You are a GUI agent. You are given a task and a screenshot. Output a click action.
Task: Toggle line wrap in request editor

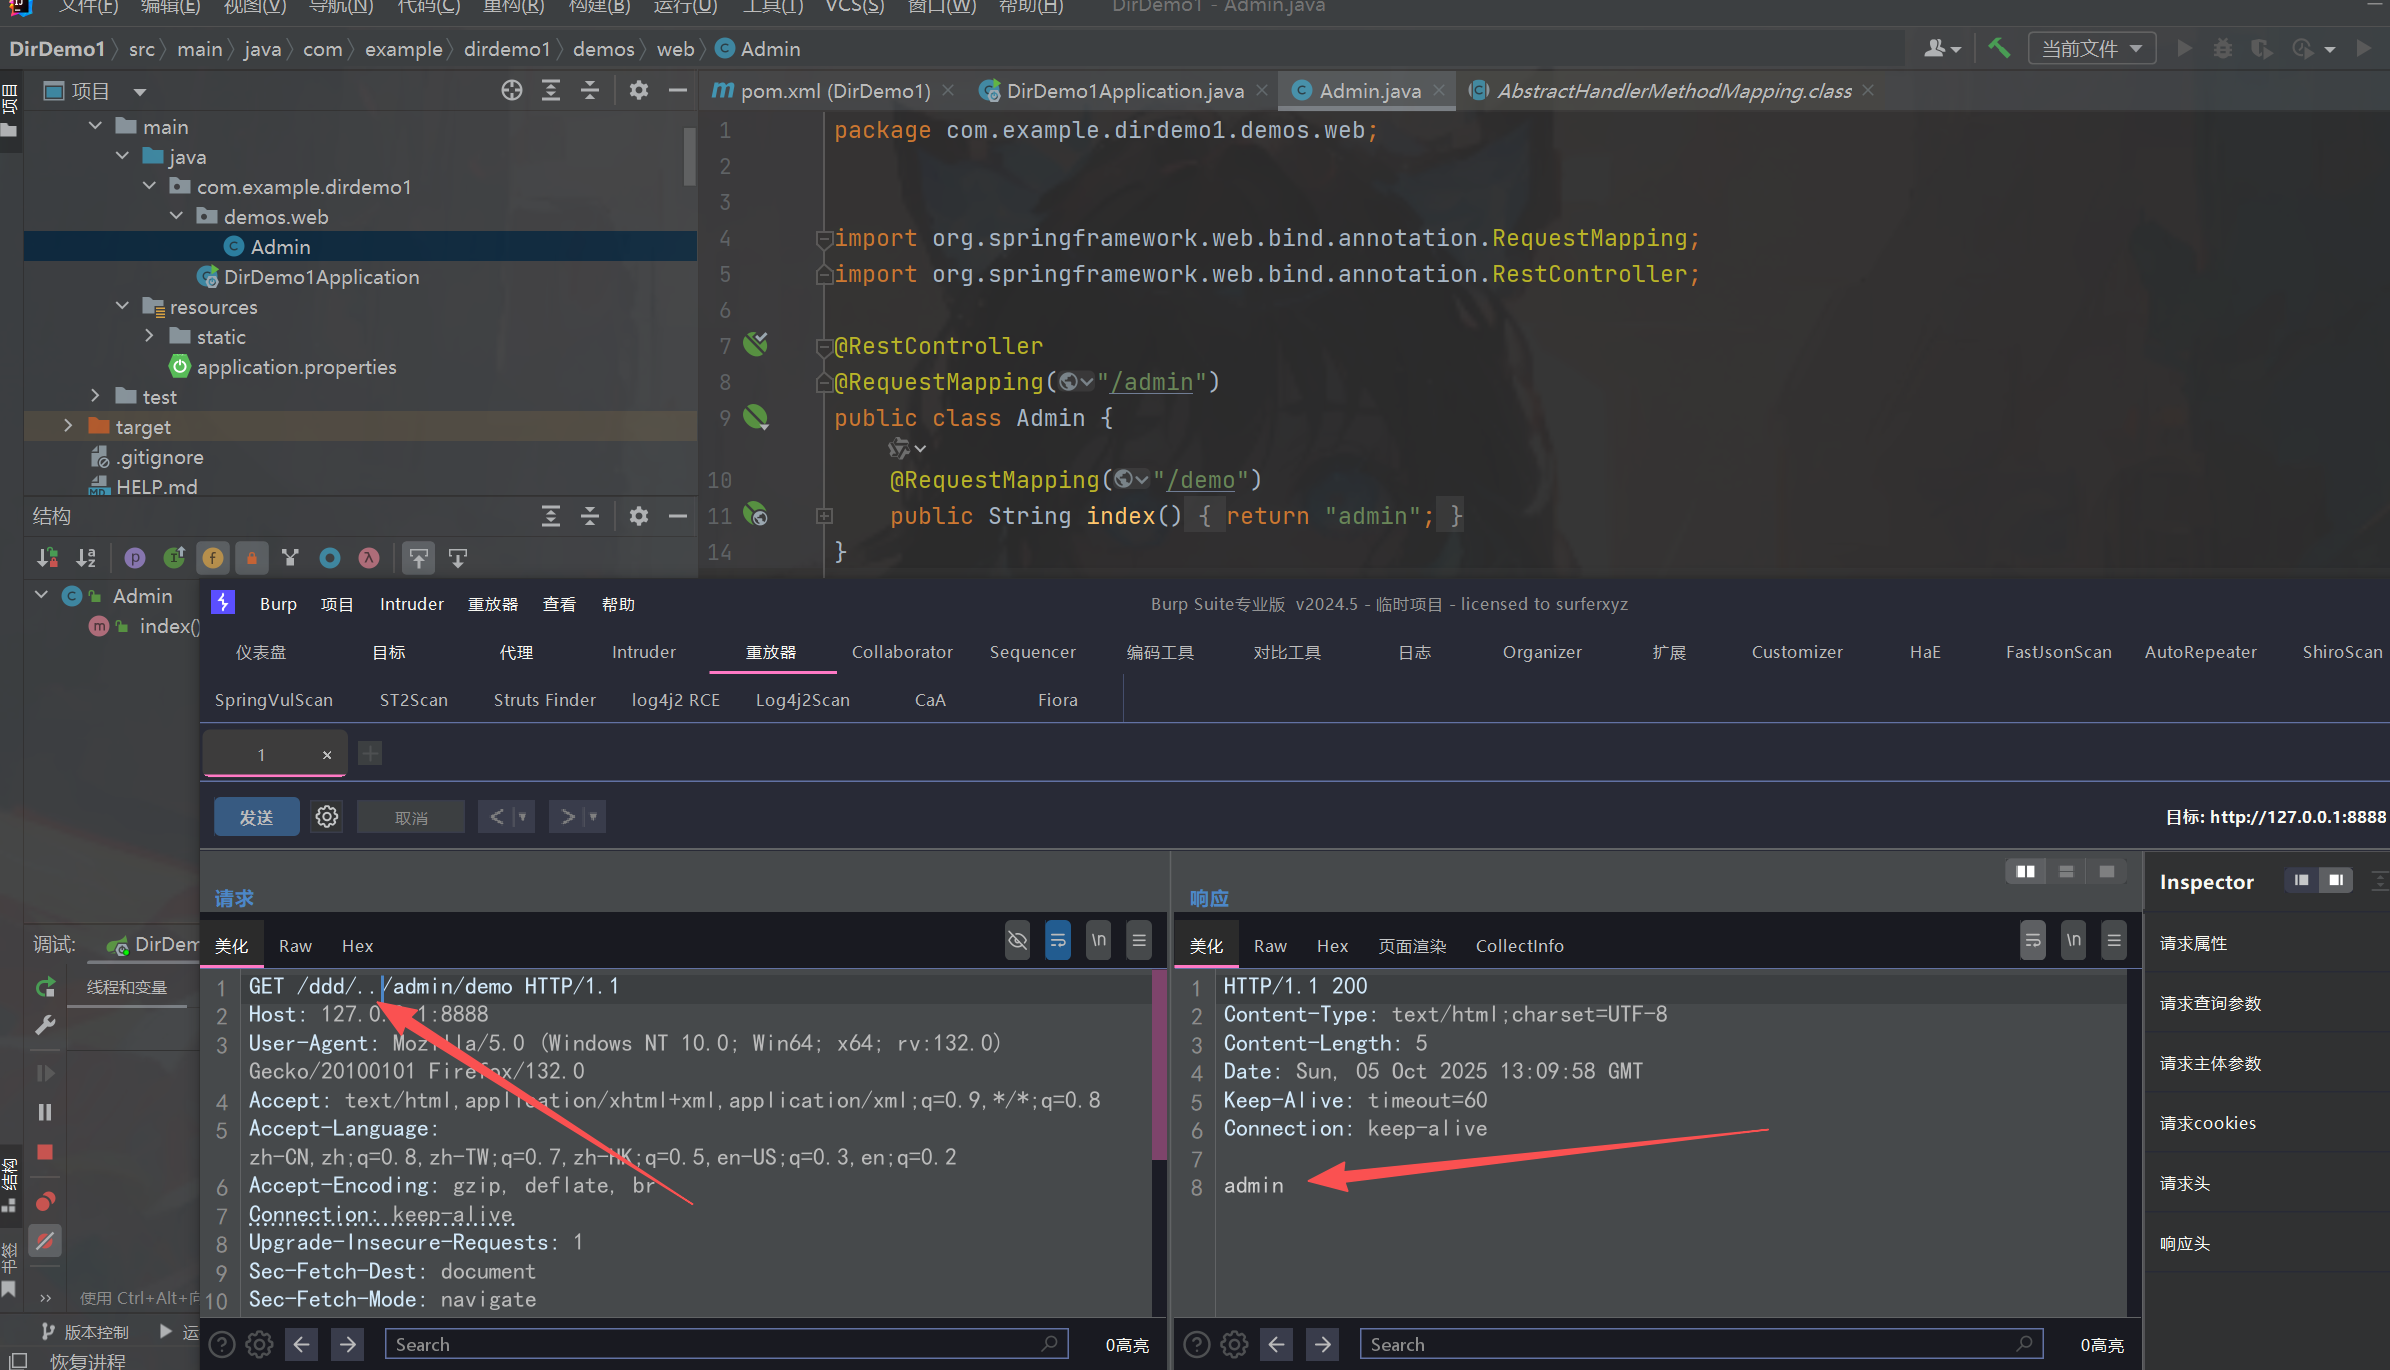coord(1057,941)
